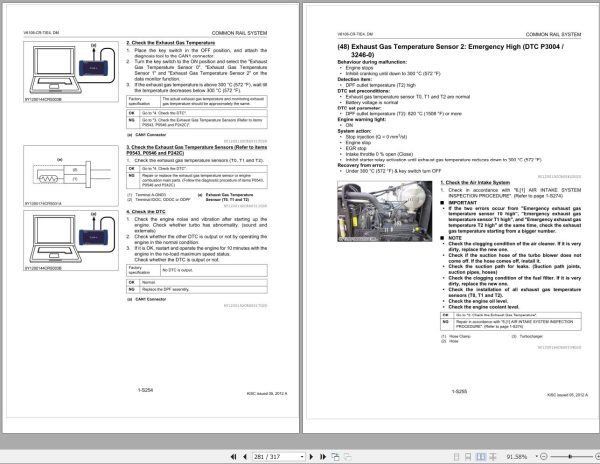
Task: Click 'COMMON RAIL SYSTEM' header on left page
Action: 239,33
